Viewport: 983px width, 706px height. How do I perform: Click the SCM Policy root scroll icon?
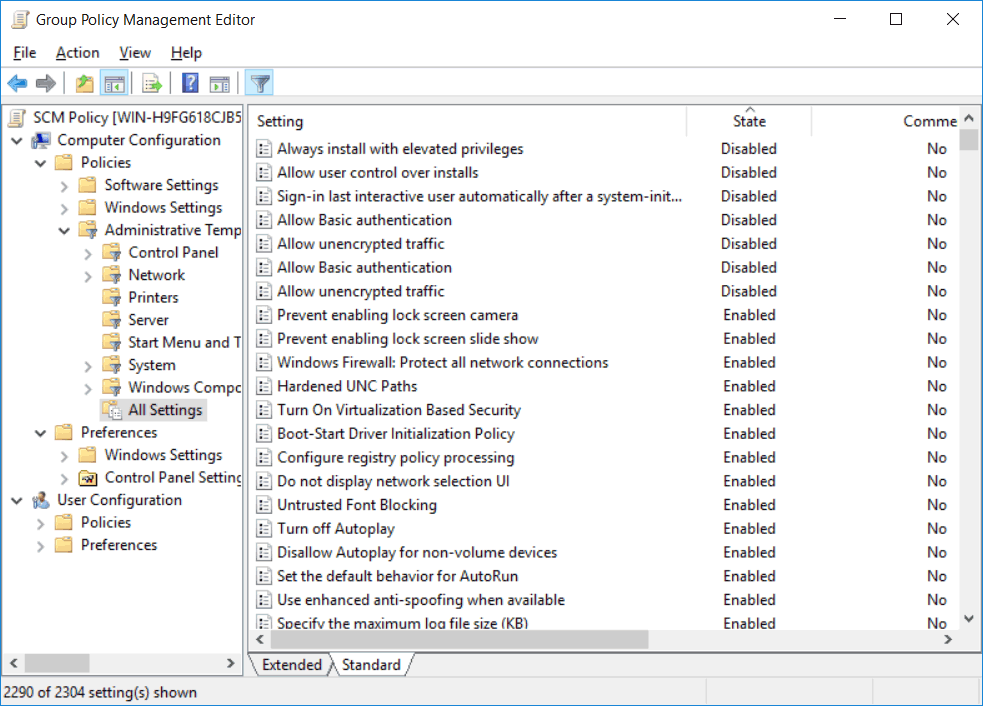[18, 117]
